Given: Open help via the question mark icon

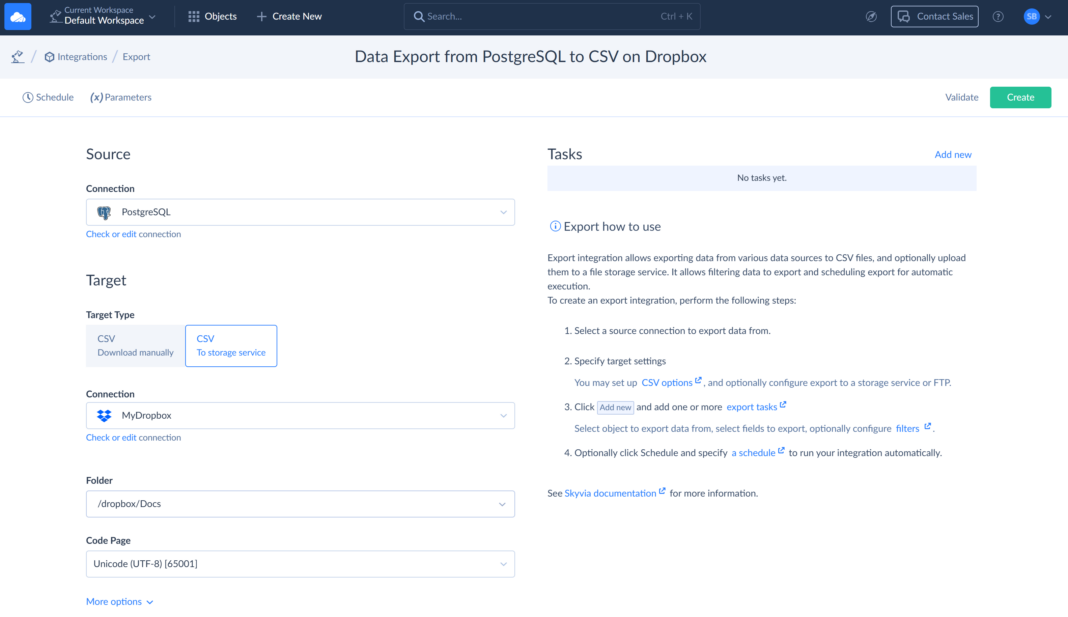Looking at the screenshot, I should point(998,16).
